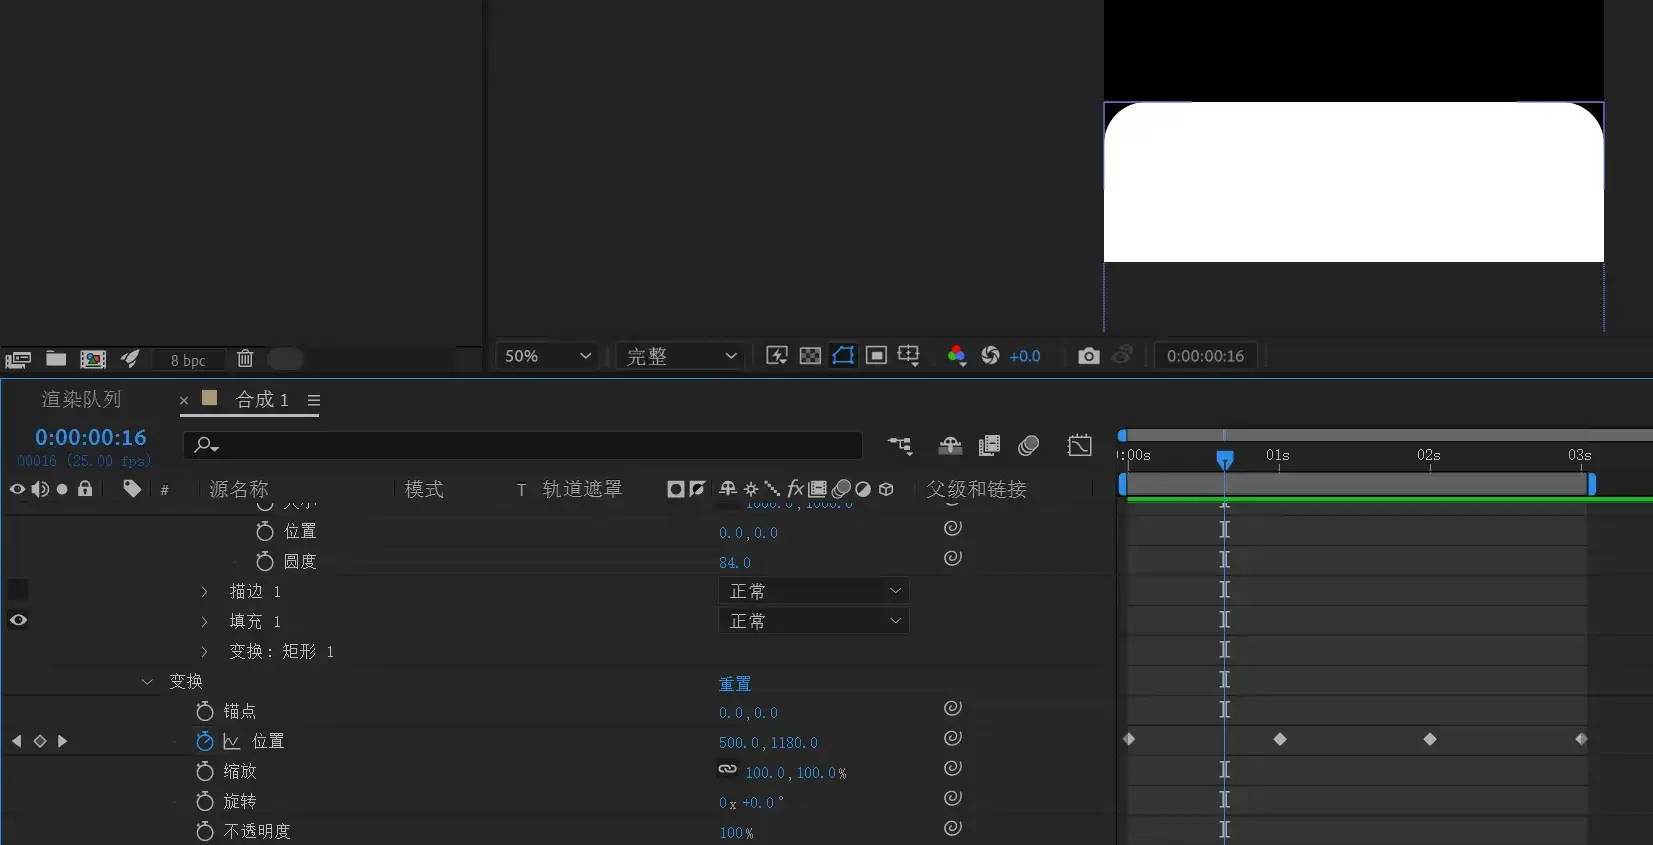Open the 50% magnification dropdown
Screen dimensions: 1653x845
point(548,356)
